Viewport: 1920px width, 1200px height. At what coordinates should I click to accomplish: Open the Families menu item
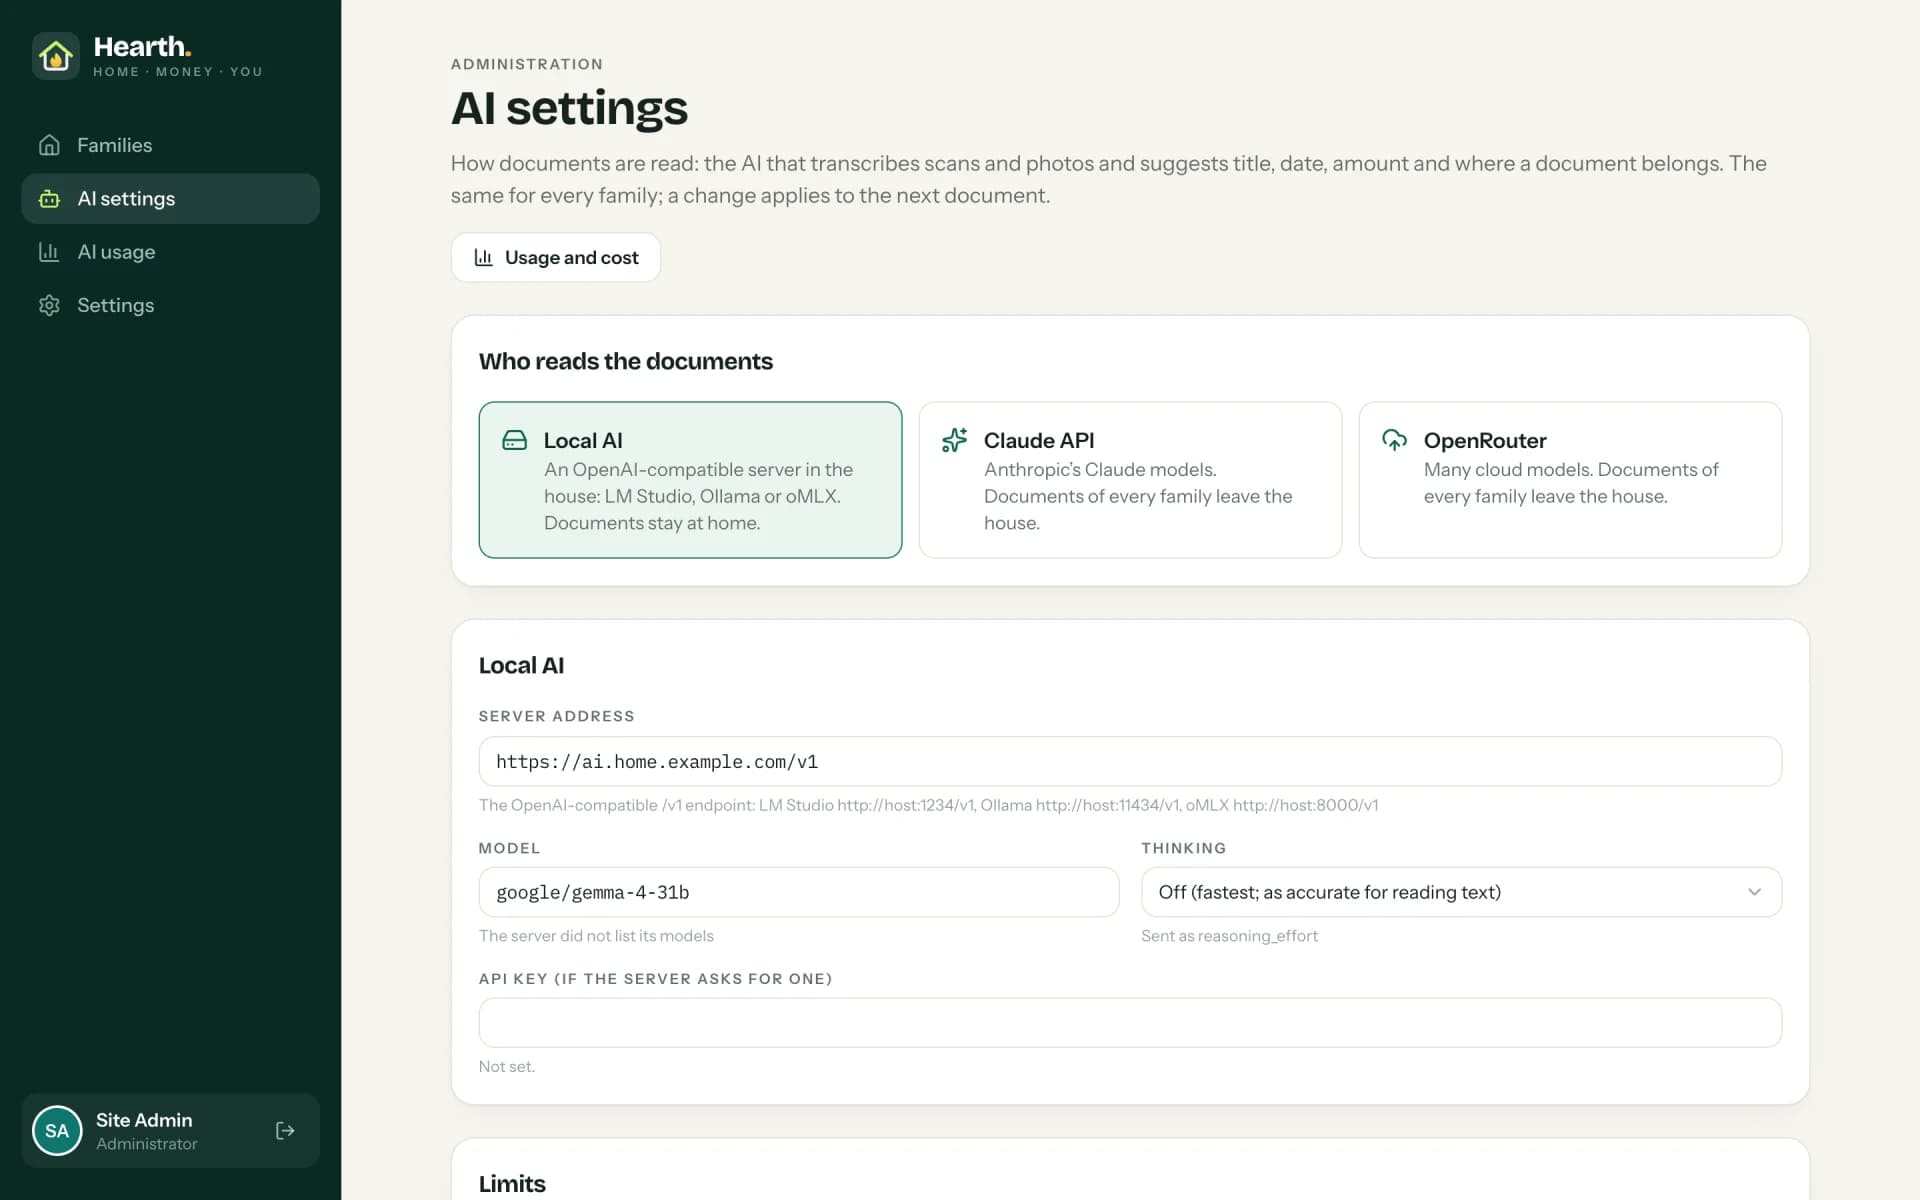(170, 145)
